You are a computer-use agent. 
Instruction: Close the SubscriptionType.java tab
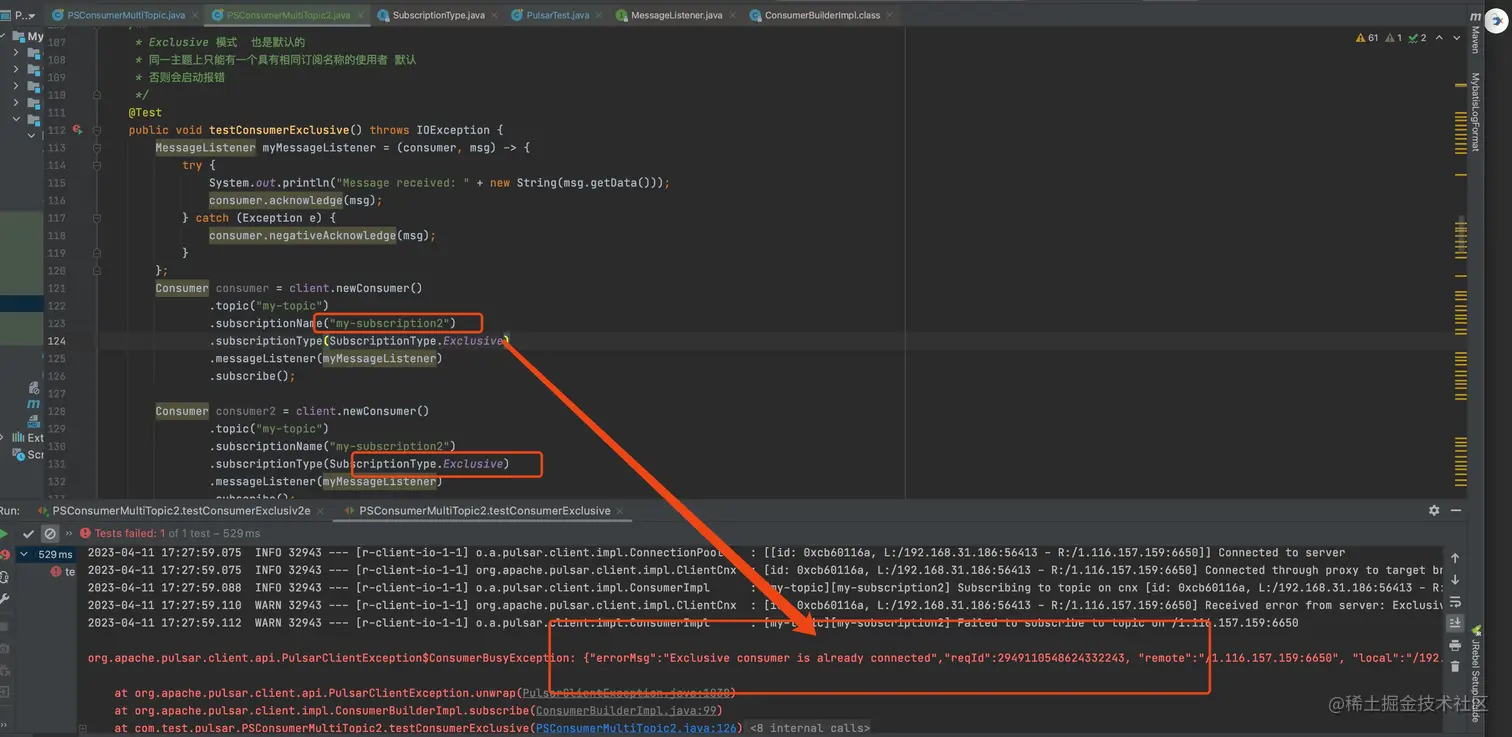pos(494,16)
